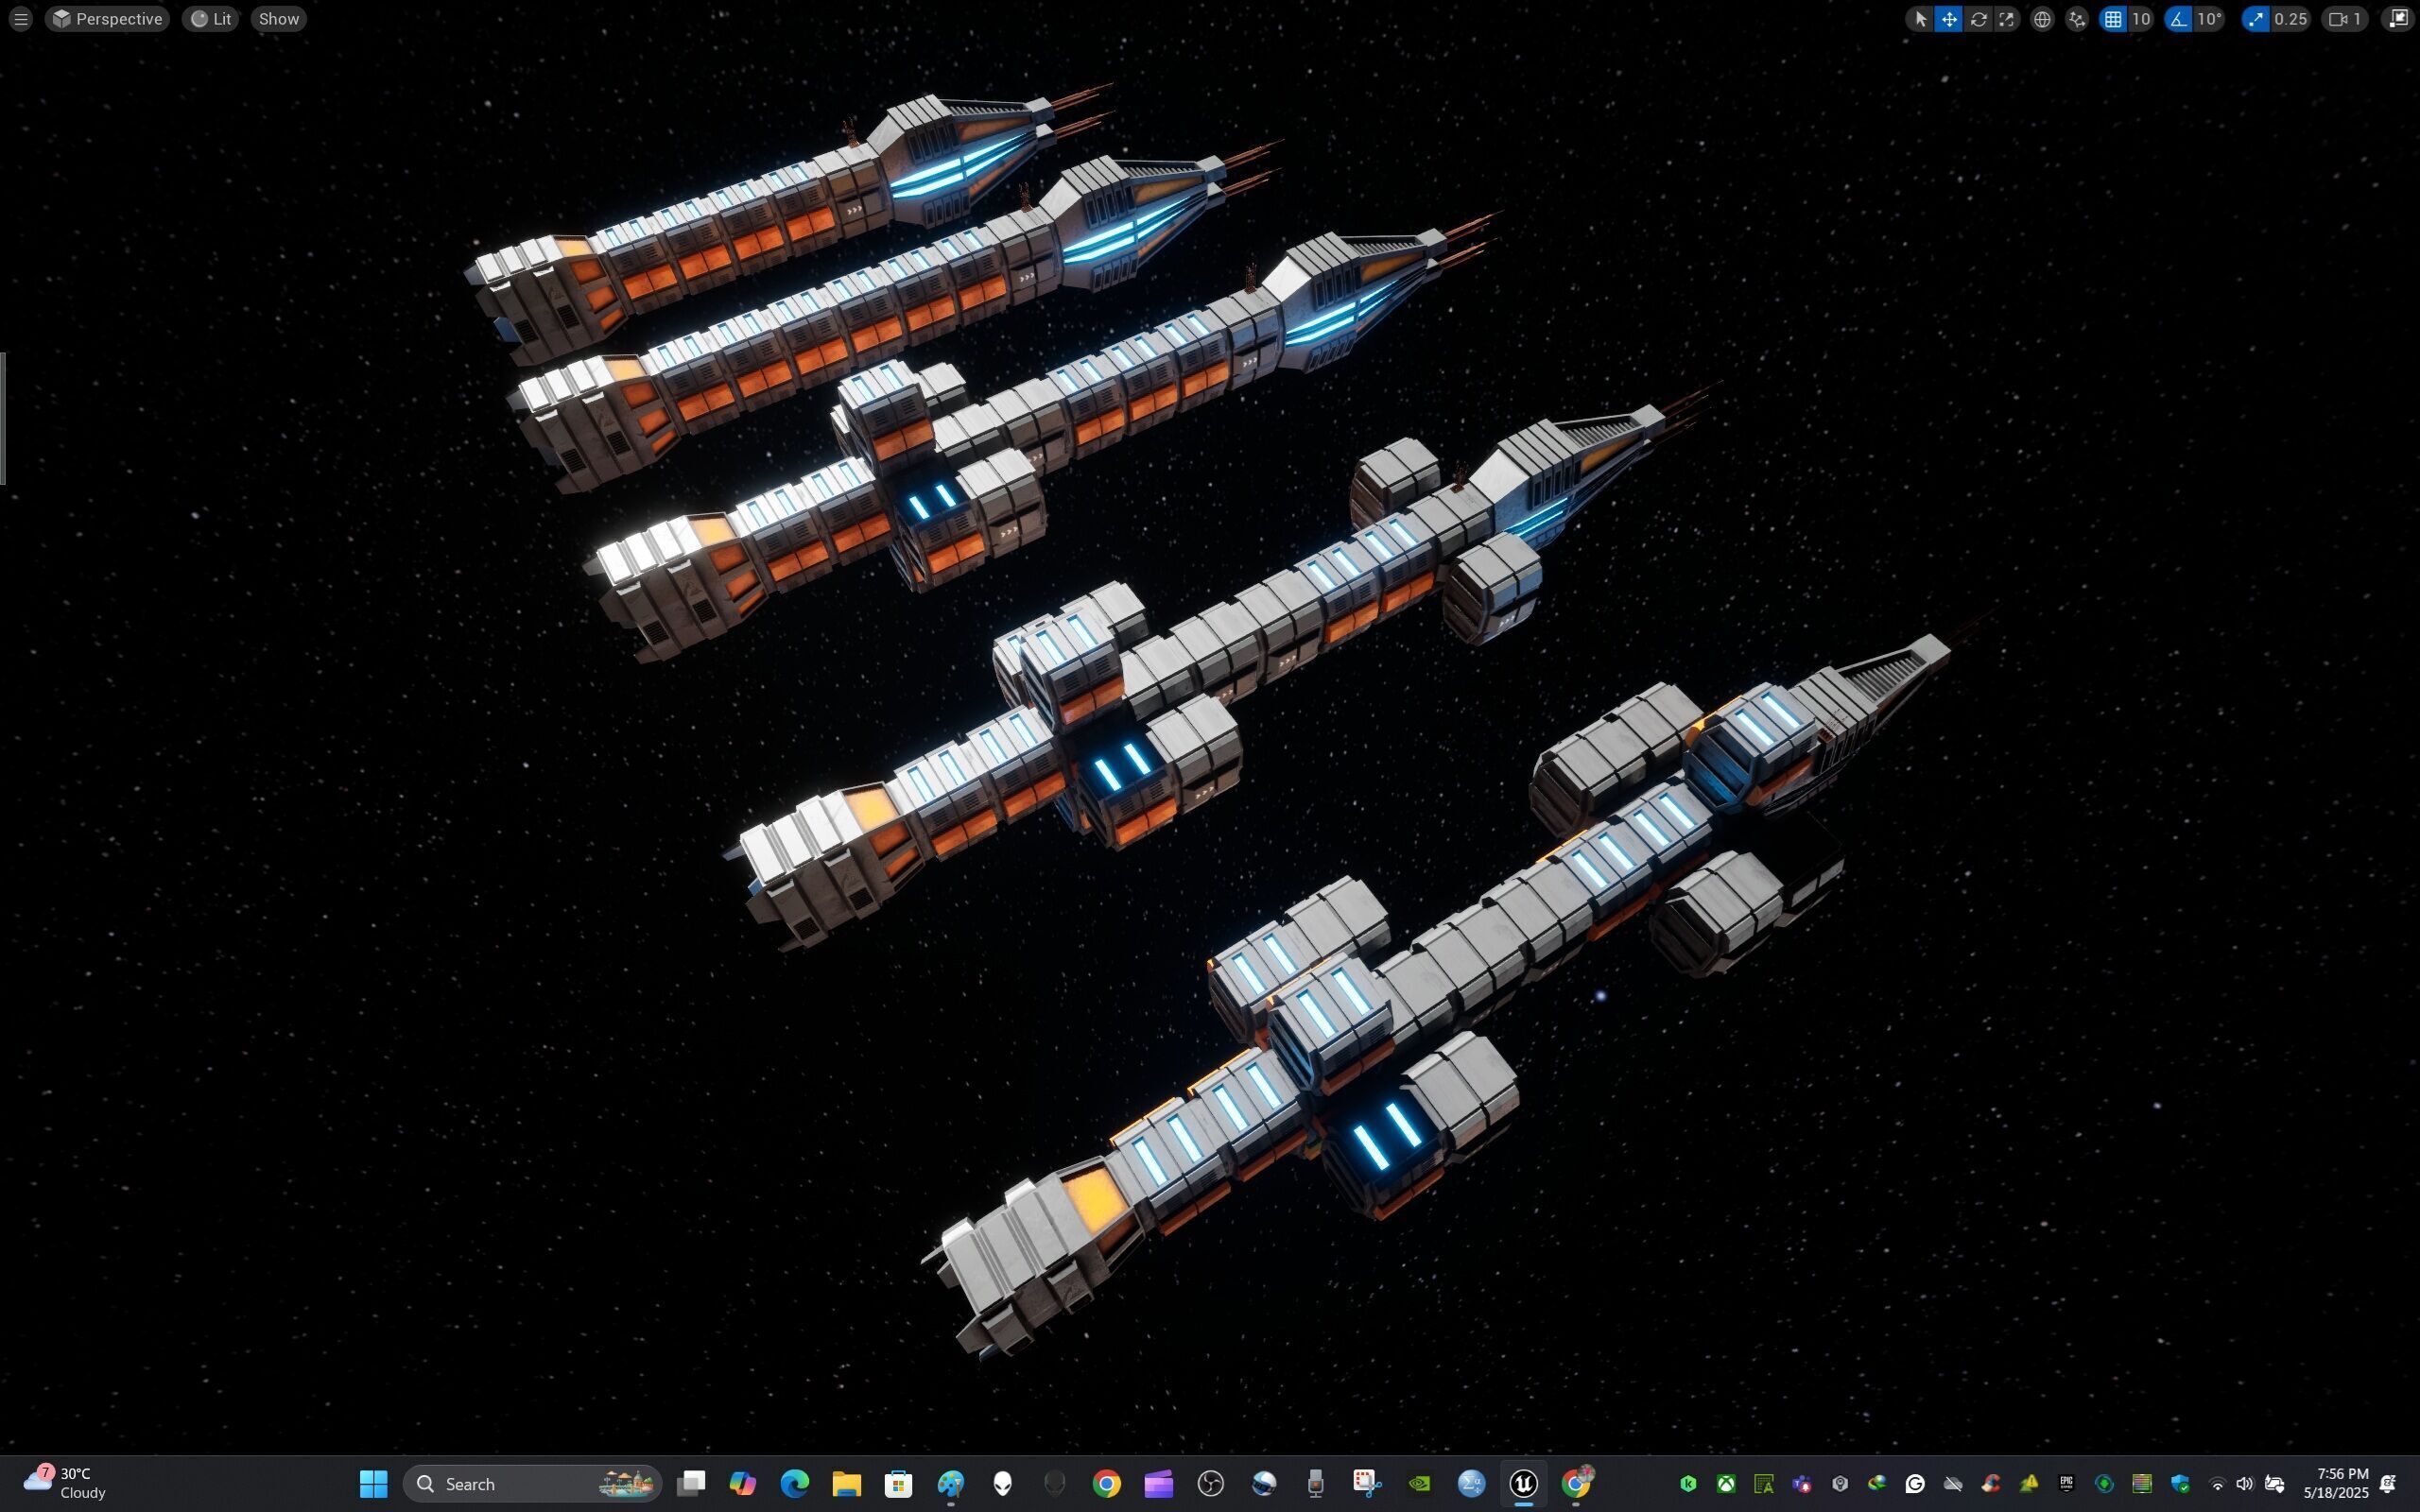Open Epic Games Launcher tray icon
The height and width of the screenshot is (1512, 2420).
pos(2066,1484)
